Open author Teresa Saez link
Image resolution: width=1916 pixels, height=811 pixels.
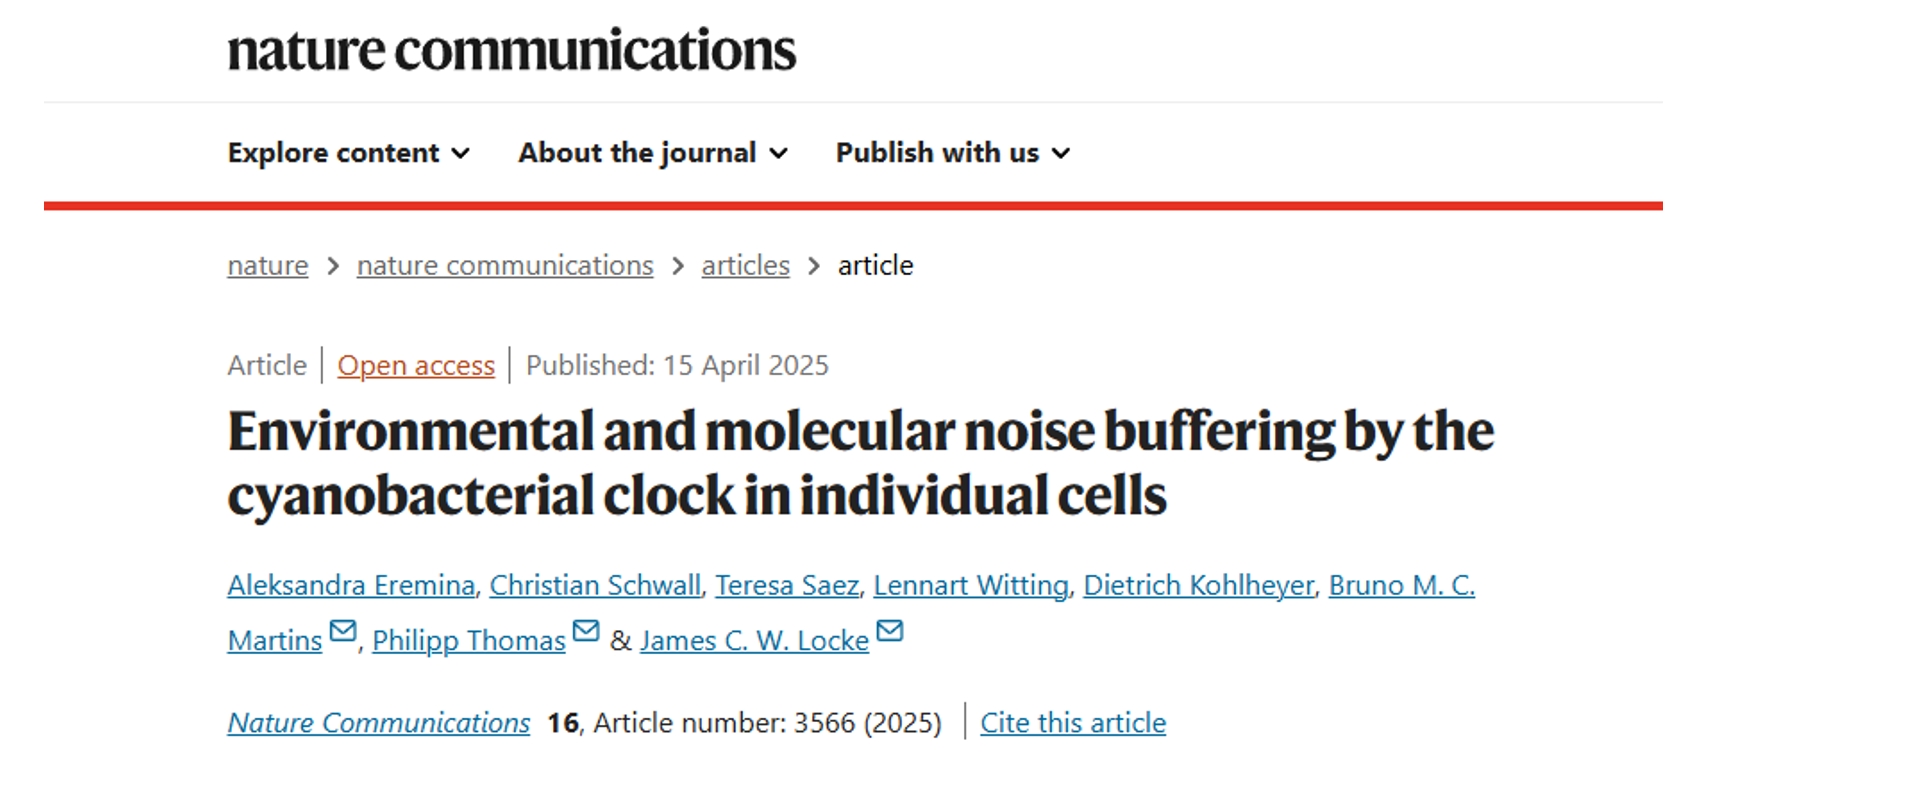pos(787,585)
